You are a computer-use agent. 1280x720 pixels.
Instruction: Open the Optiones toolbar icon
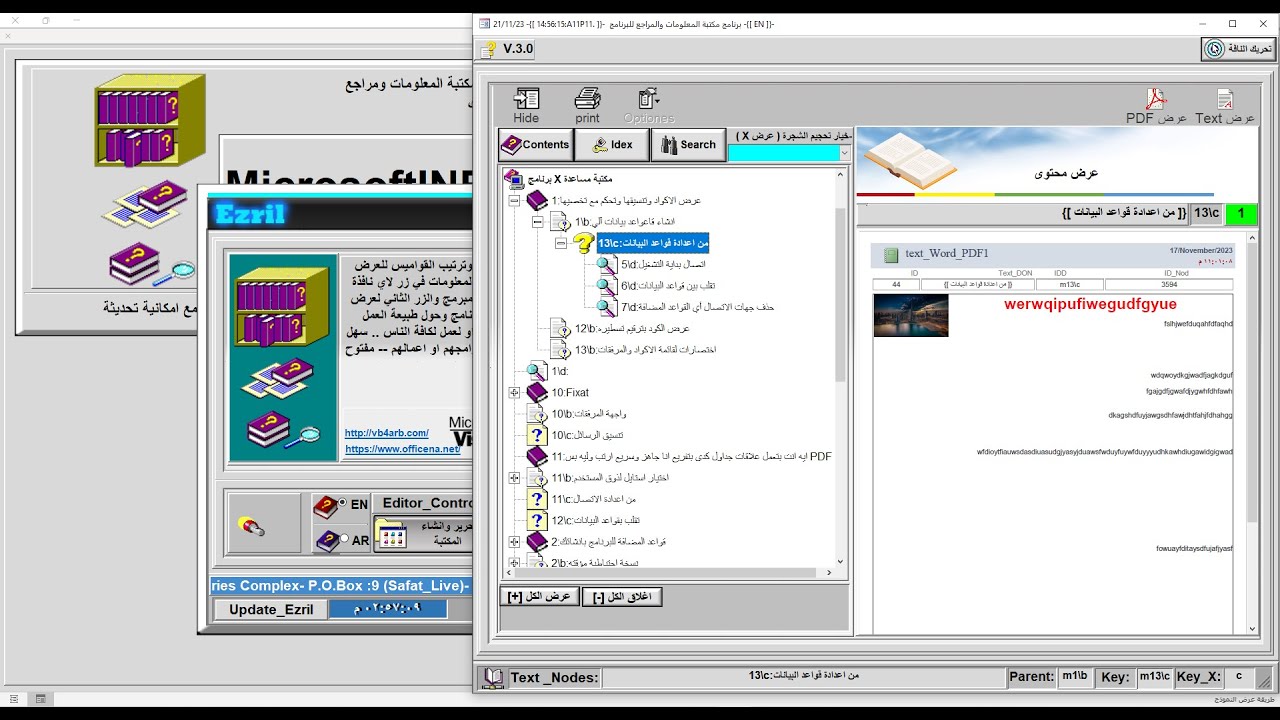(x=648, y=98)
